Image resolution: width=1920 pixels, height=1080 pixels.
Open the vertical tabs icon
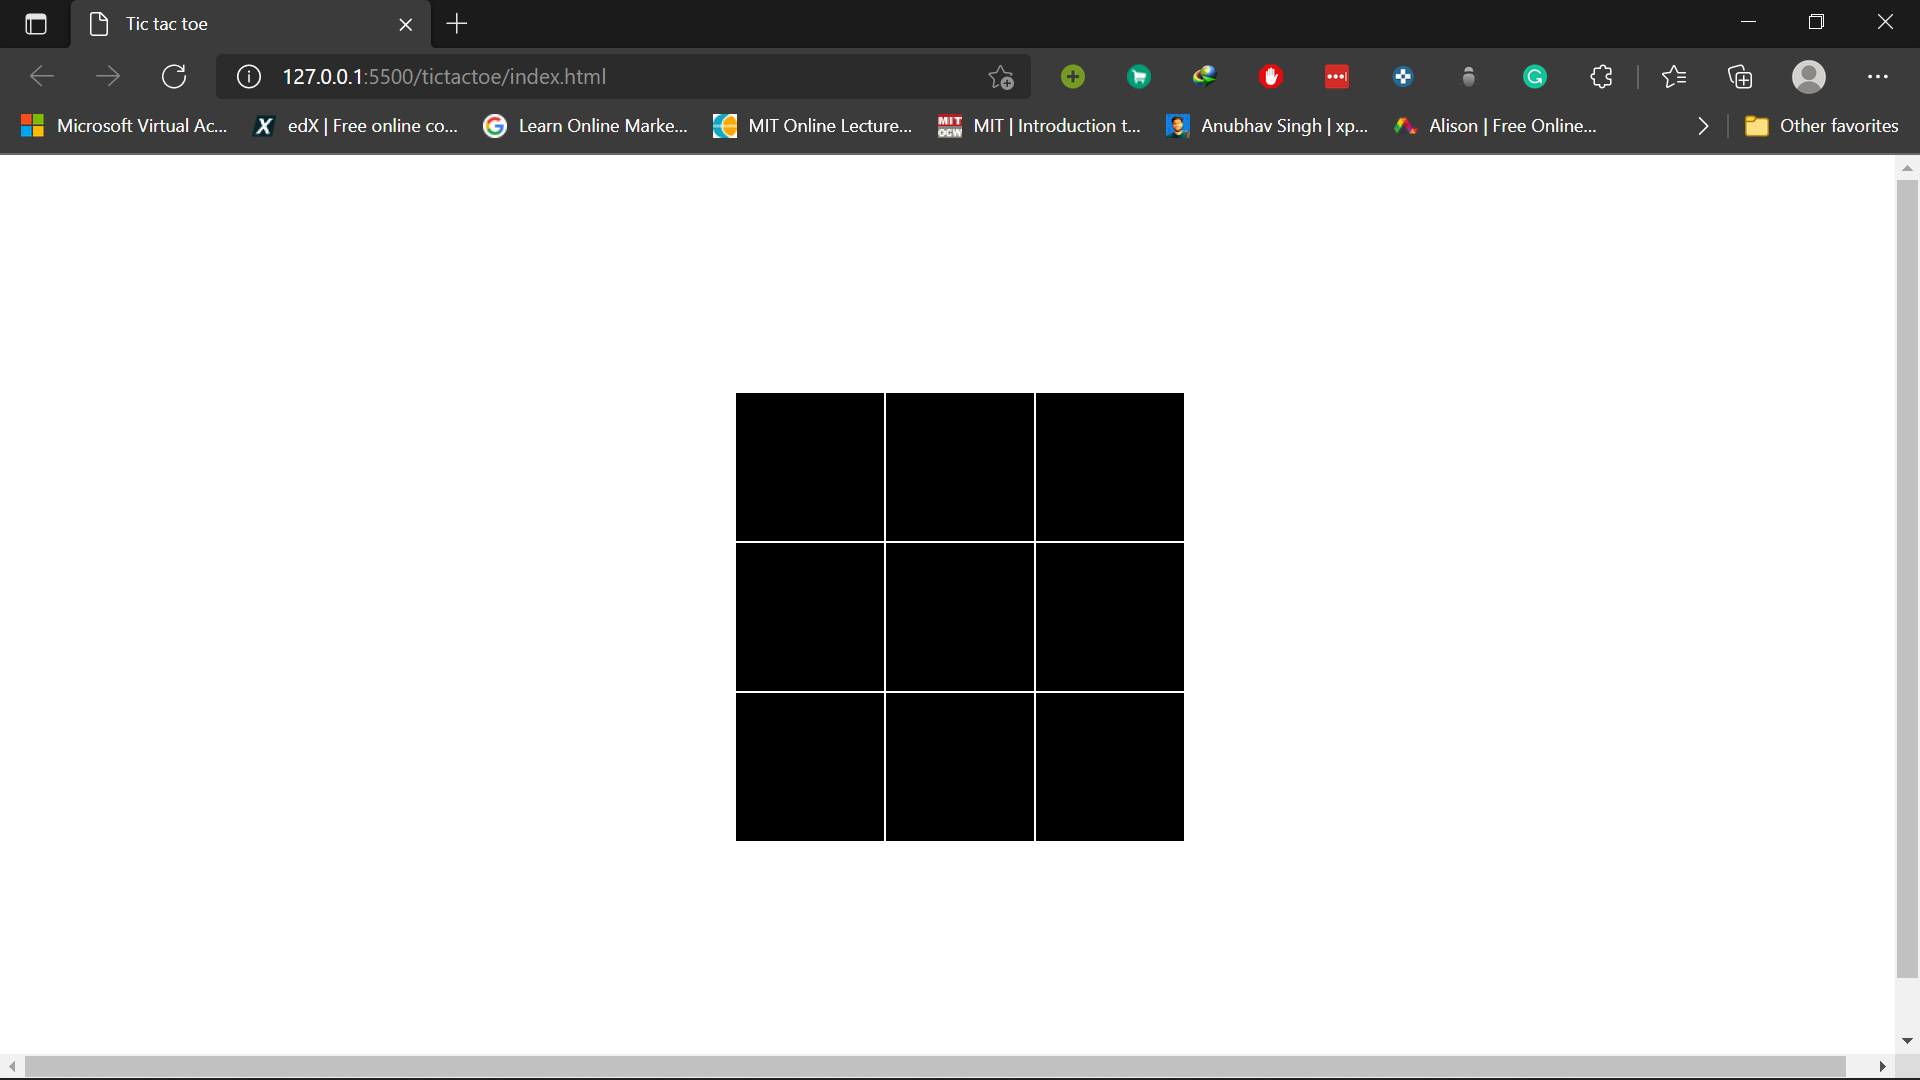[36, 24]
